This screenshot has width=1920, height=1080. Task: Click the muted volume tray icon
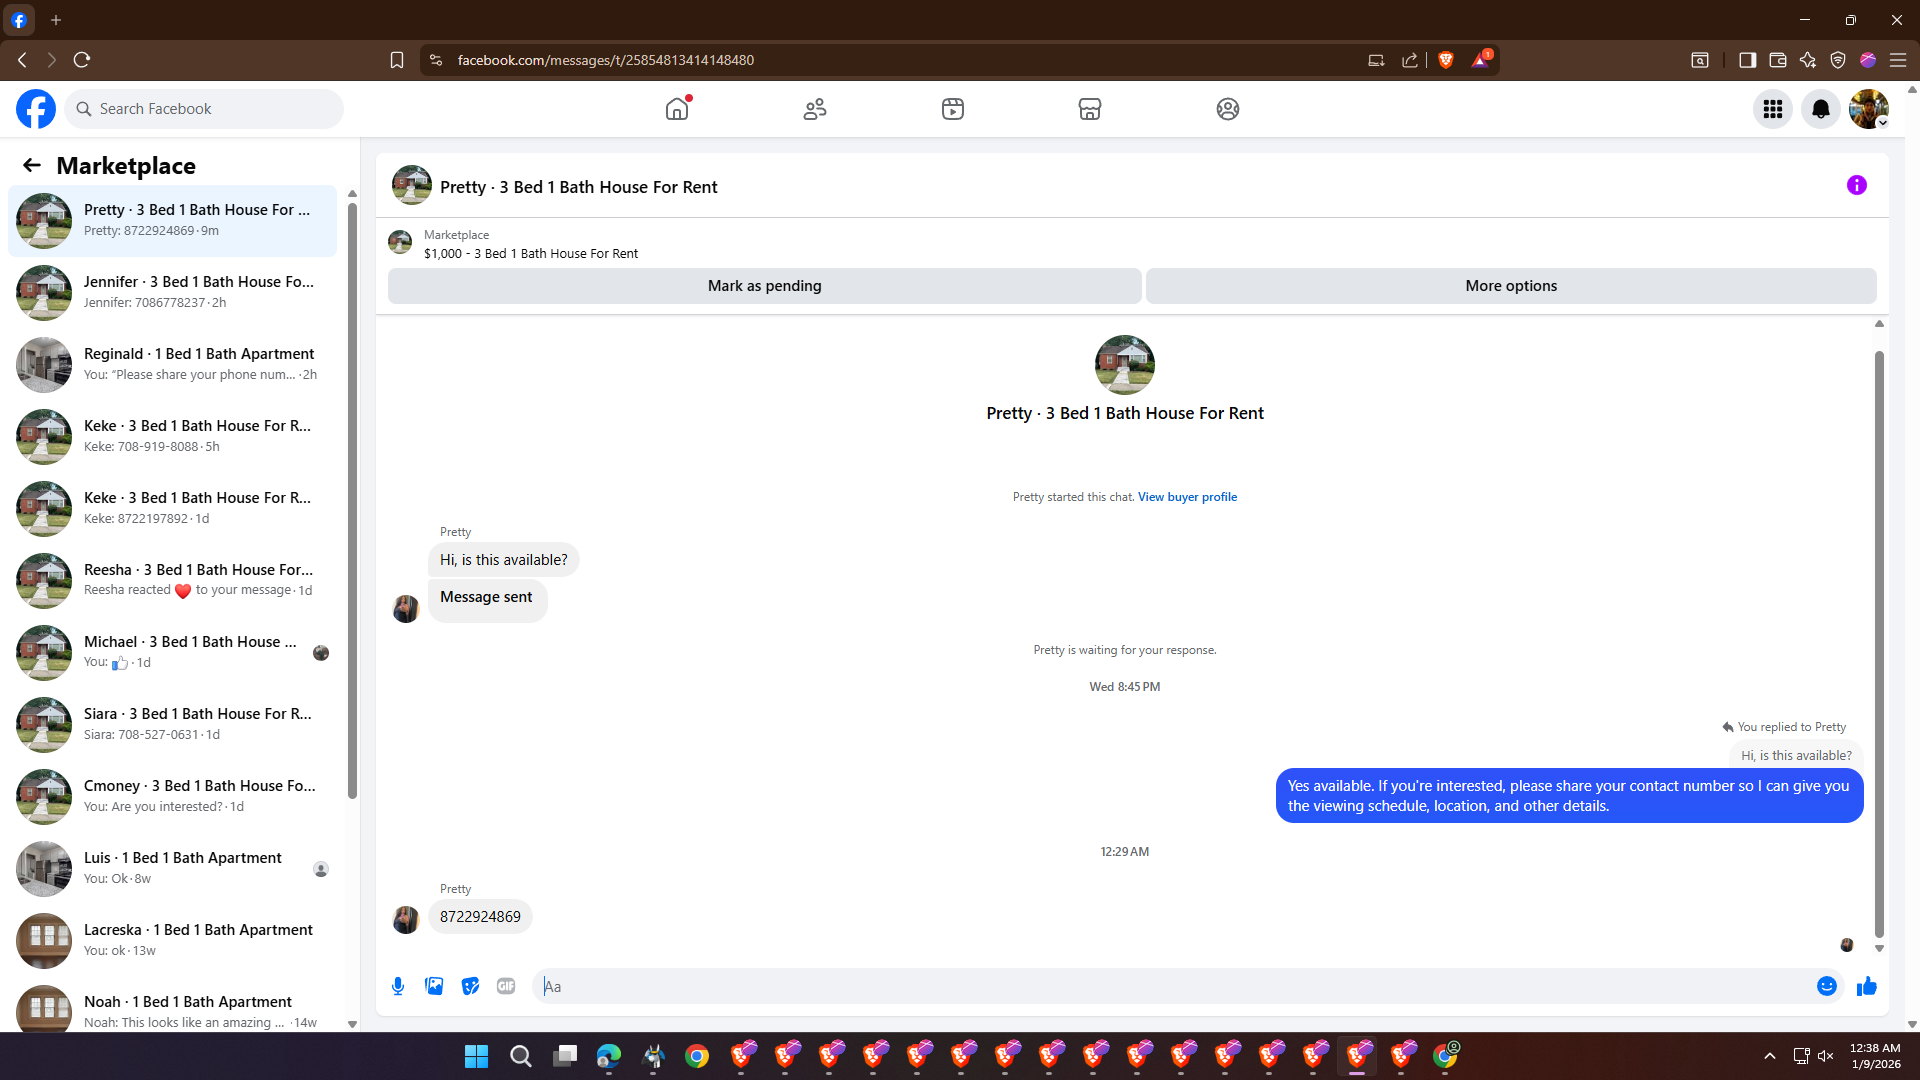[x=1826, y=1056]
